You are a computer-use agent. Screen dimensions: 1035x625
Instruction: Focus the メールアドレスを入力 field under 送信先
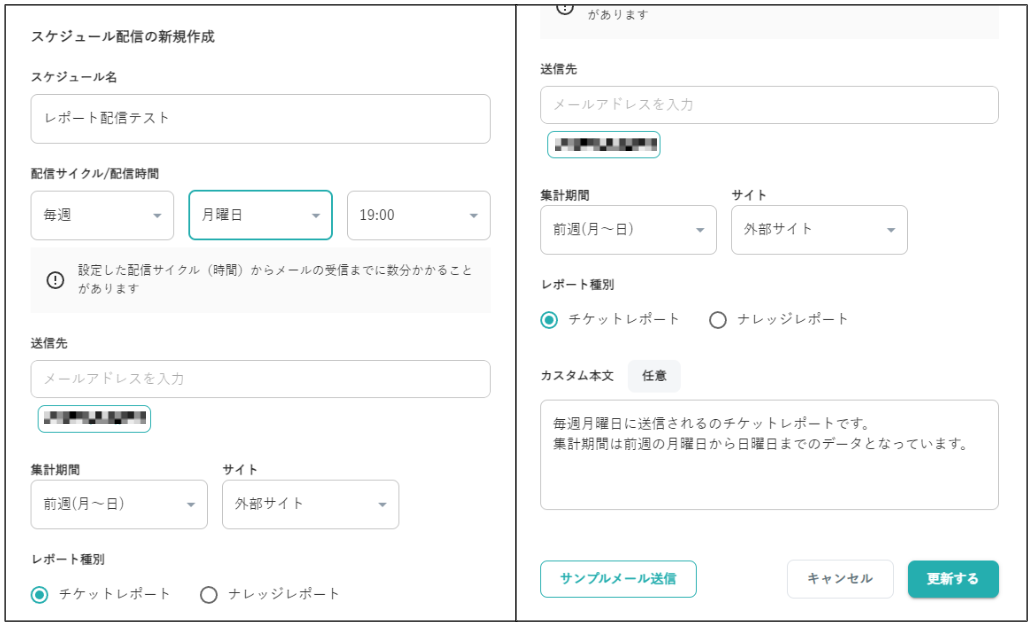tap(258, 379)
